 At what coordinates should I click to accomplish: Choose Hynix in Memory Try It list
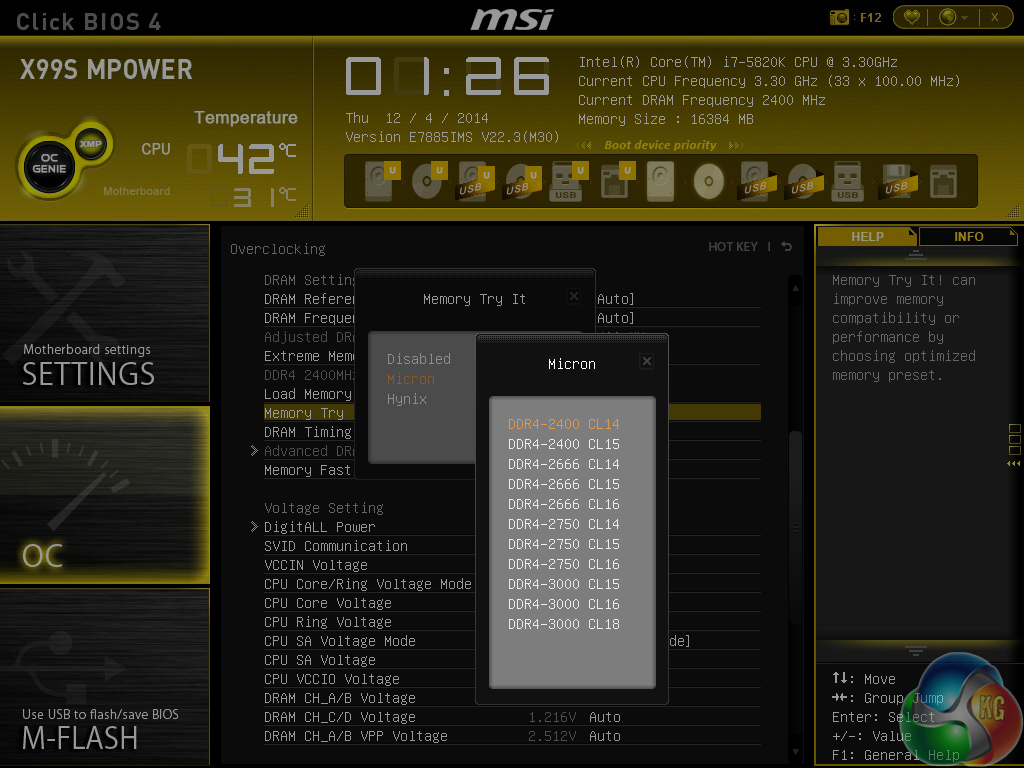407,399
